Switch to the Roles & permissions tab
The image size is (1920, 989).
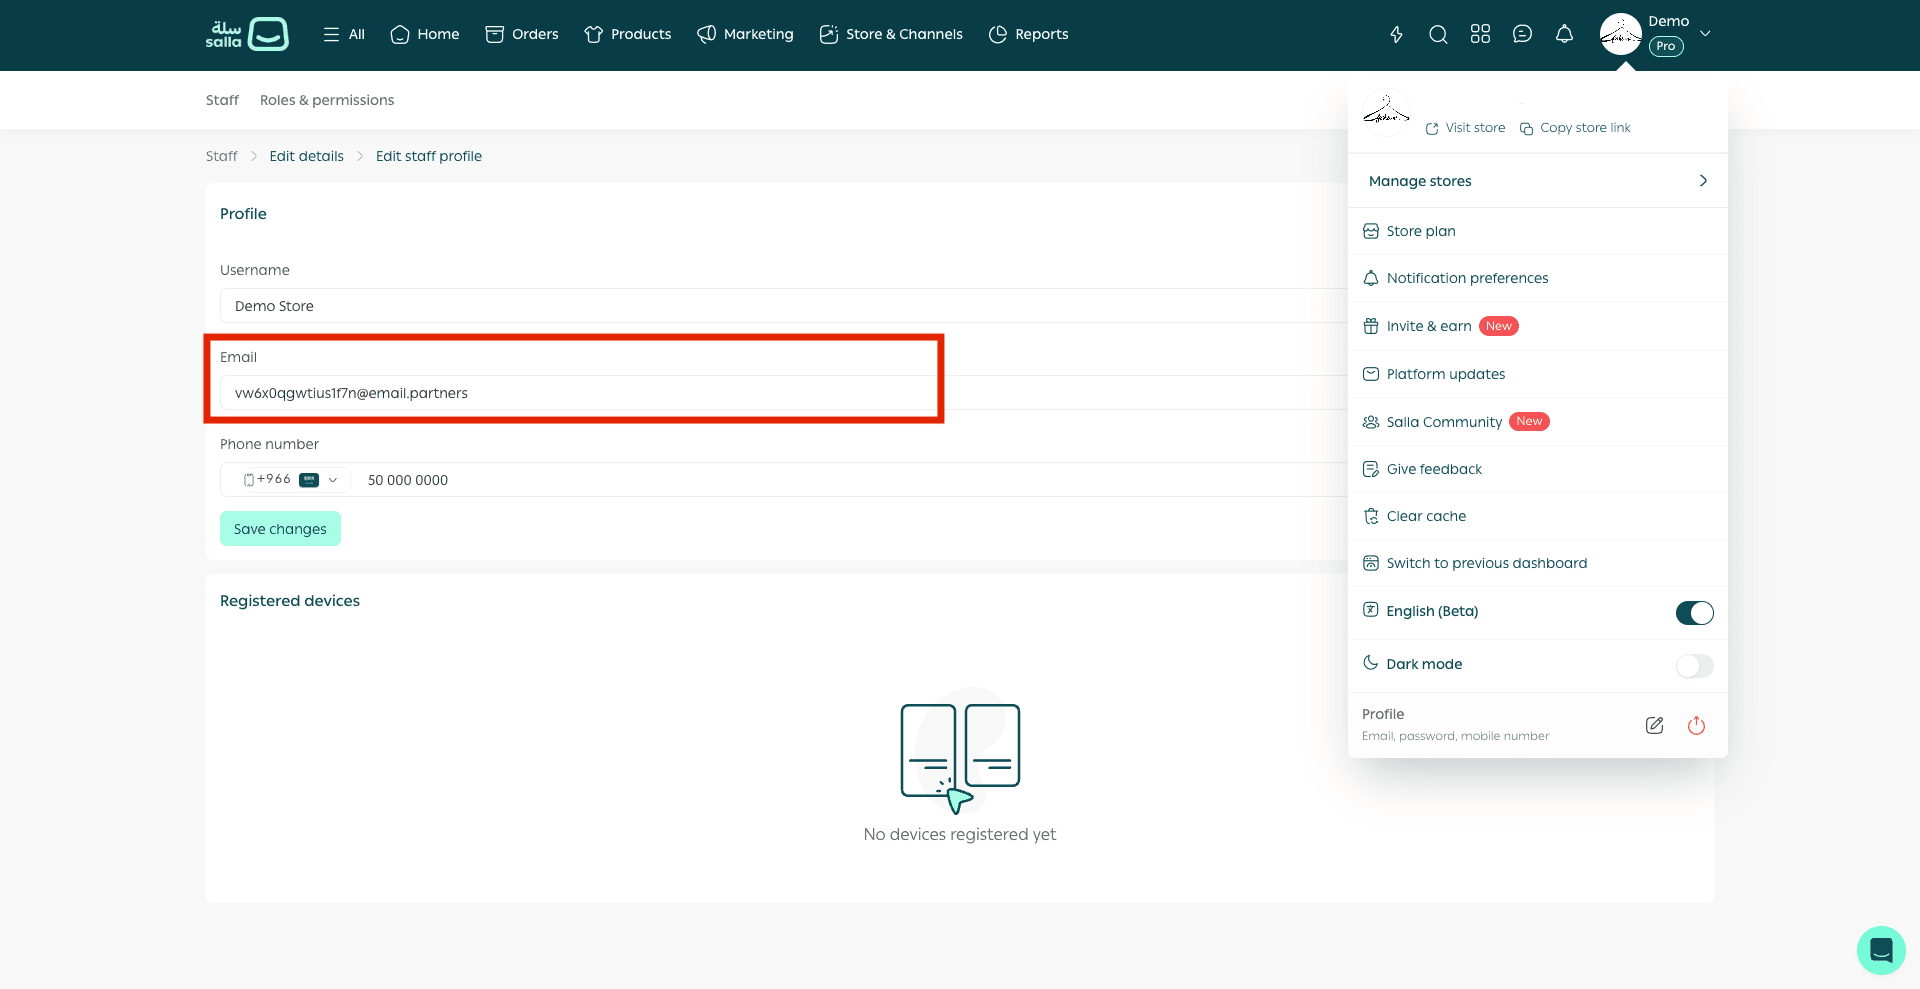327,100
